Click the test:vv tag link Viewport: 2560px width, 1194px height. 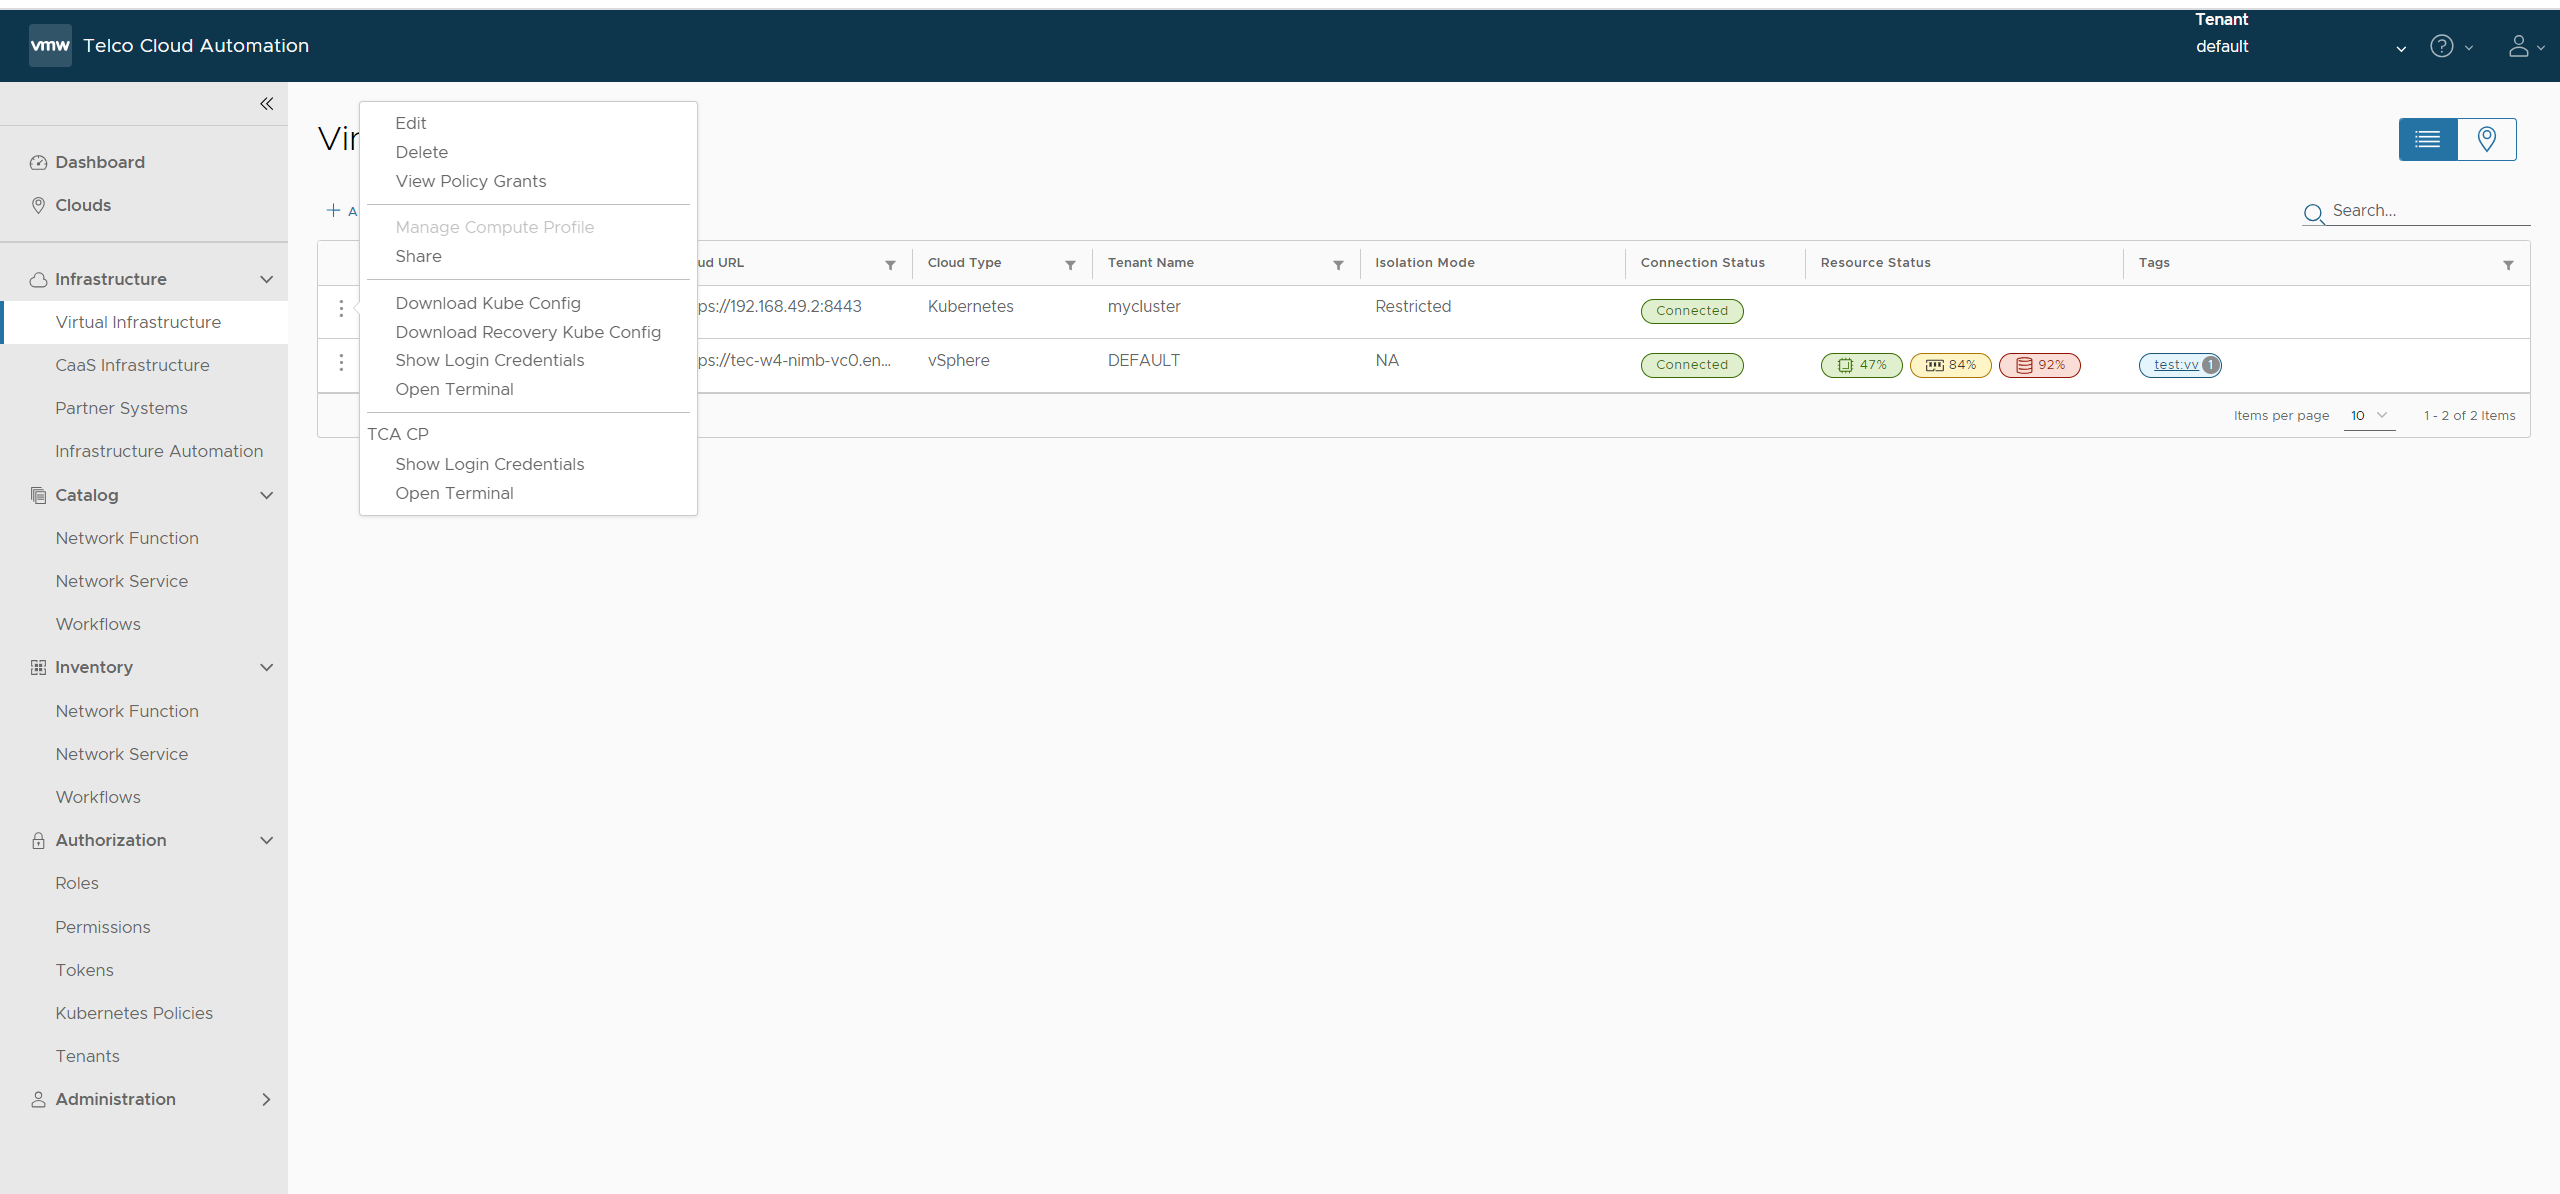pyautogui.click(x=2176, y=365)
